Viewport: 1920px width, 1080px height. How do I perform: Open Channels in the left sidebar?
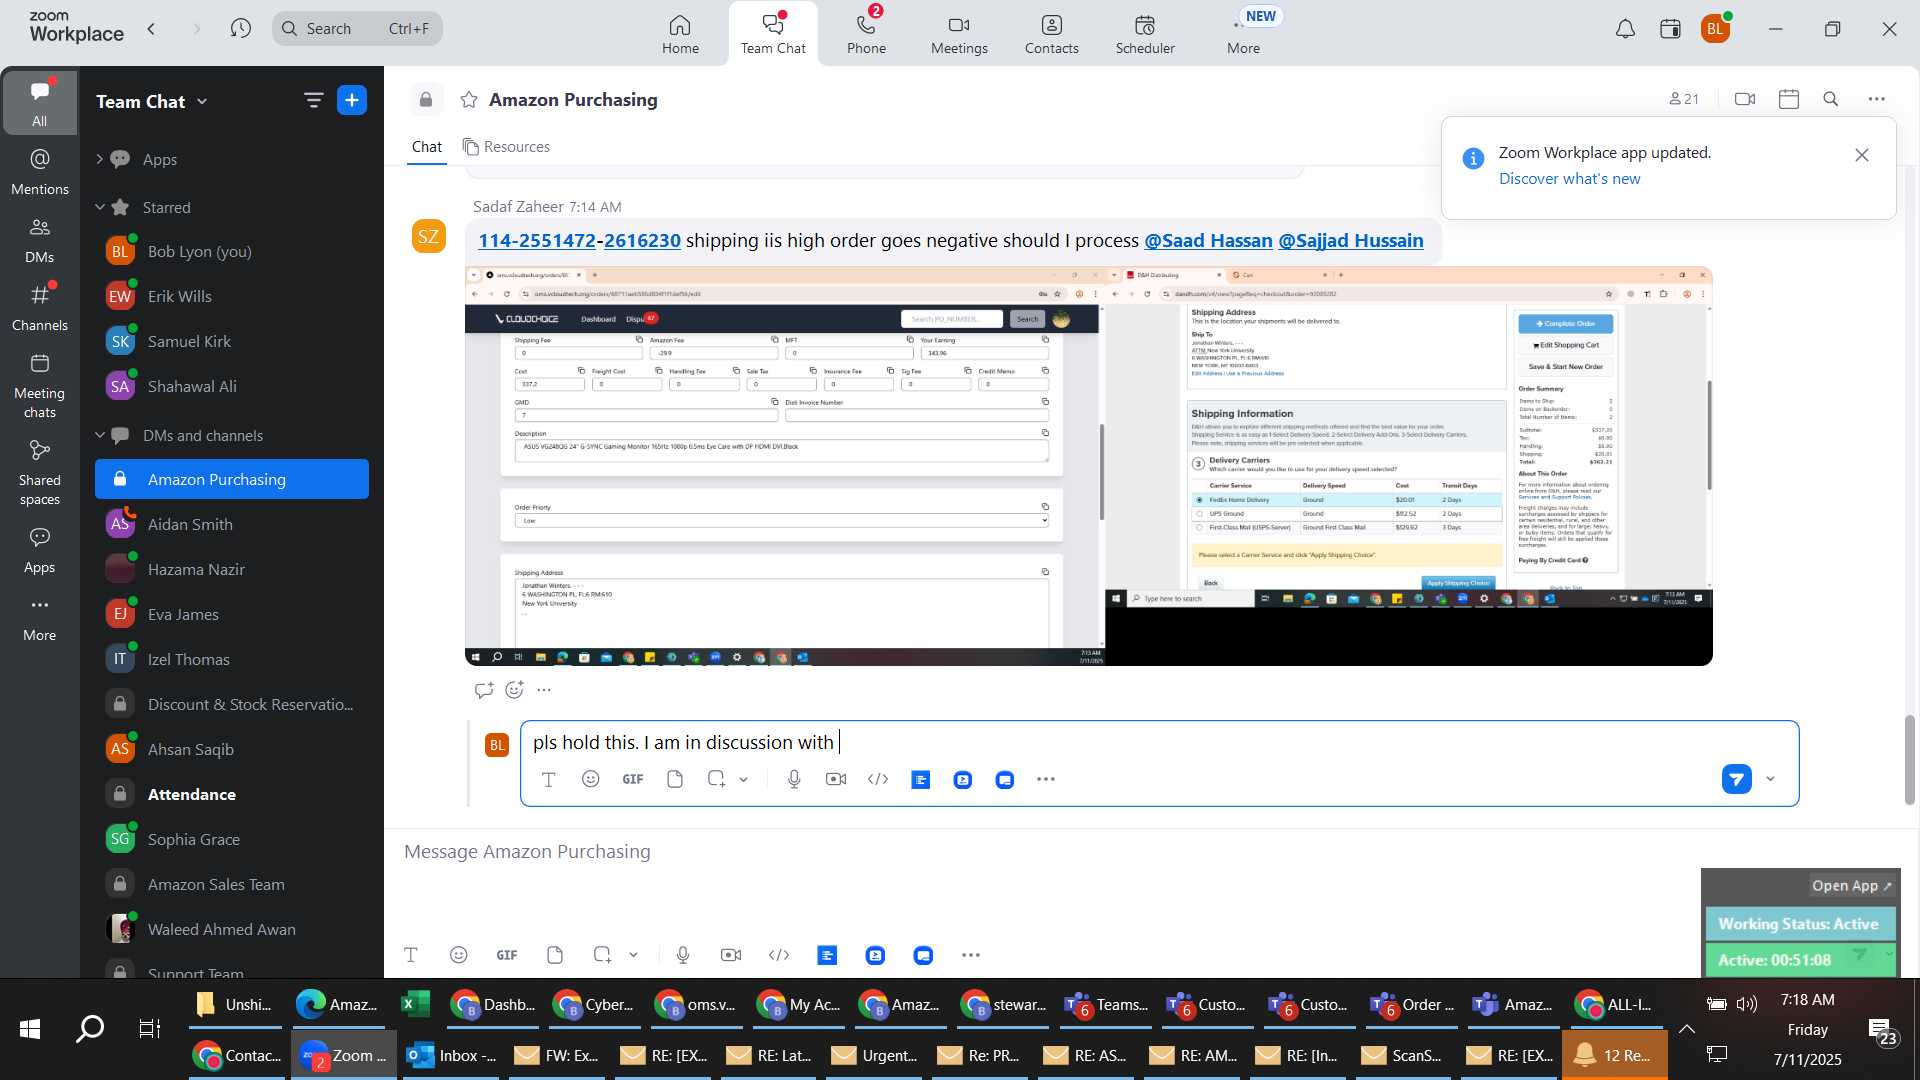point(40,308)
